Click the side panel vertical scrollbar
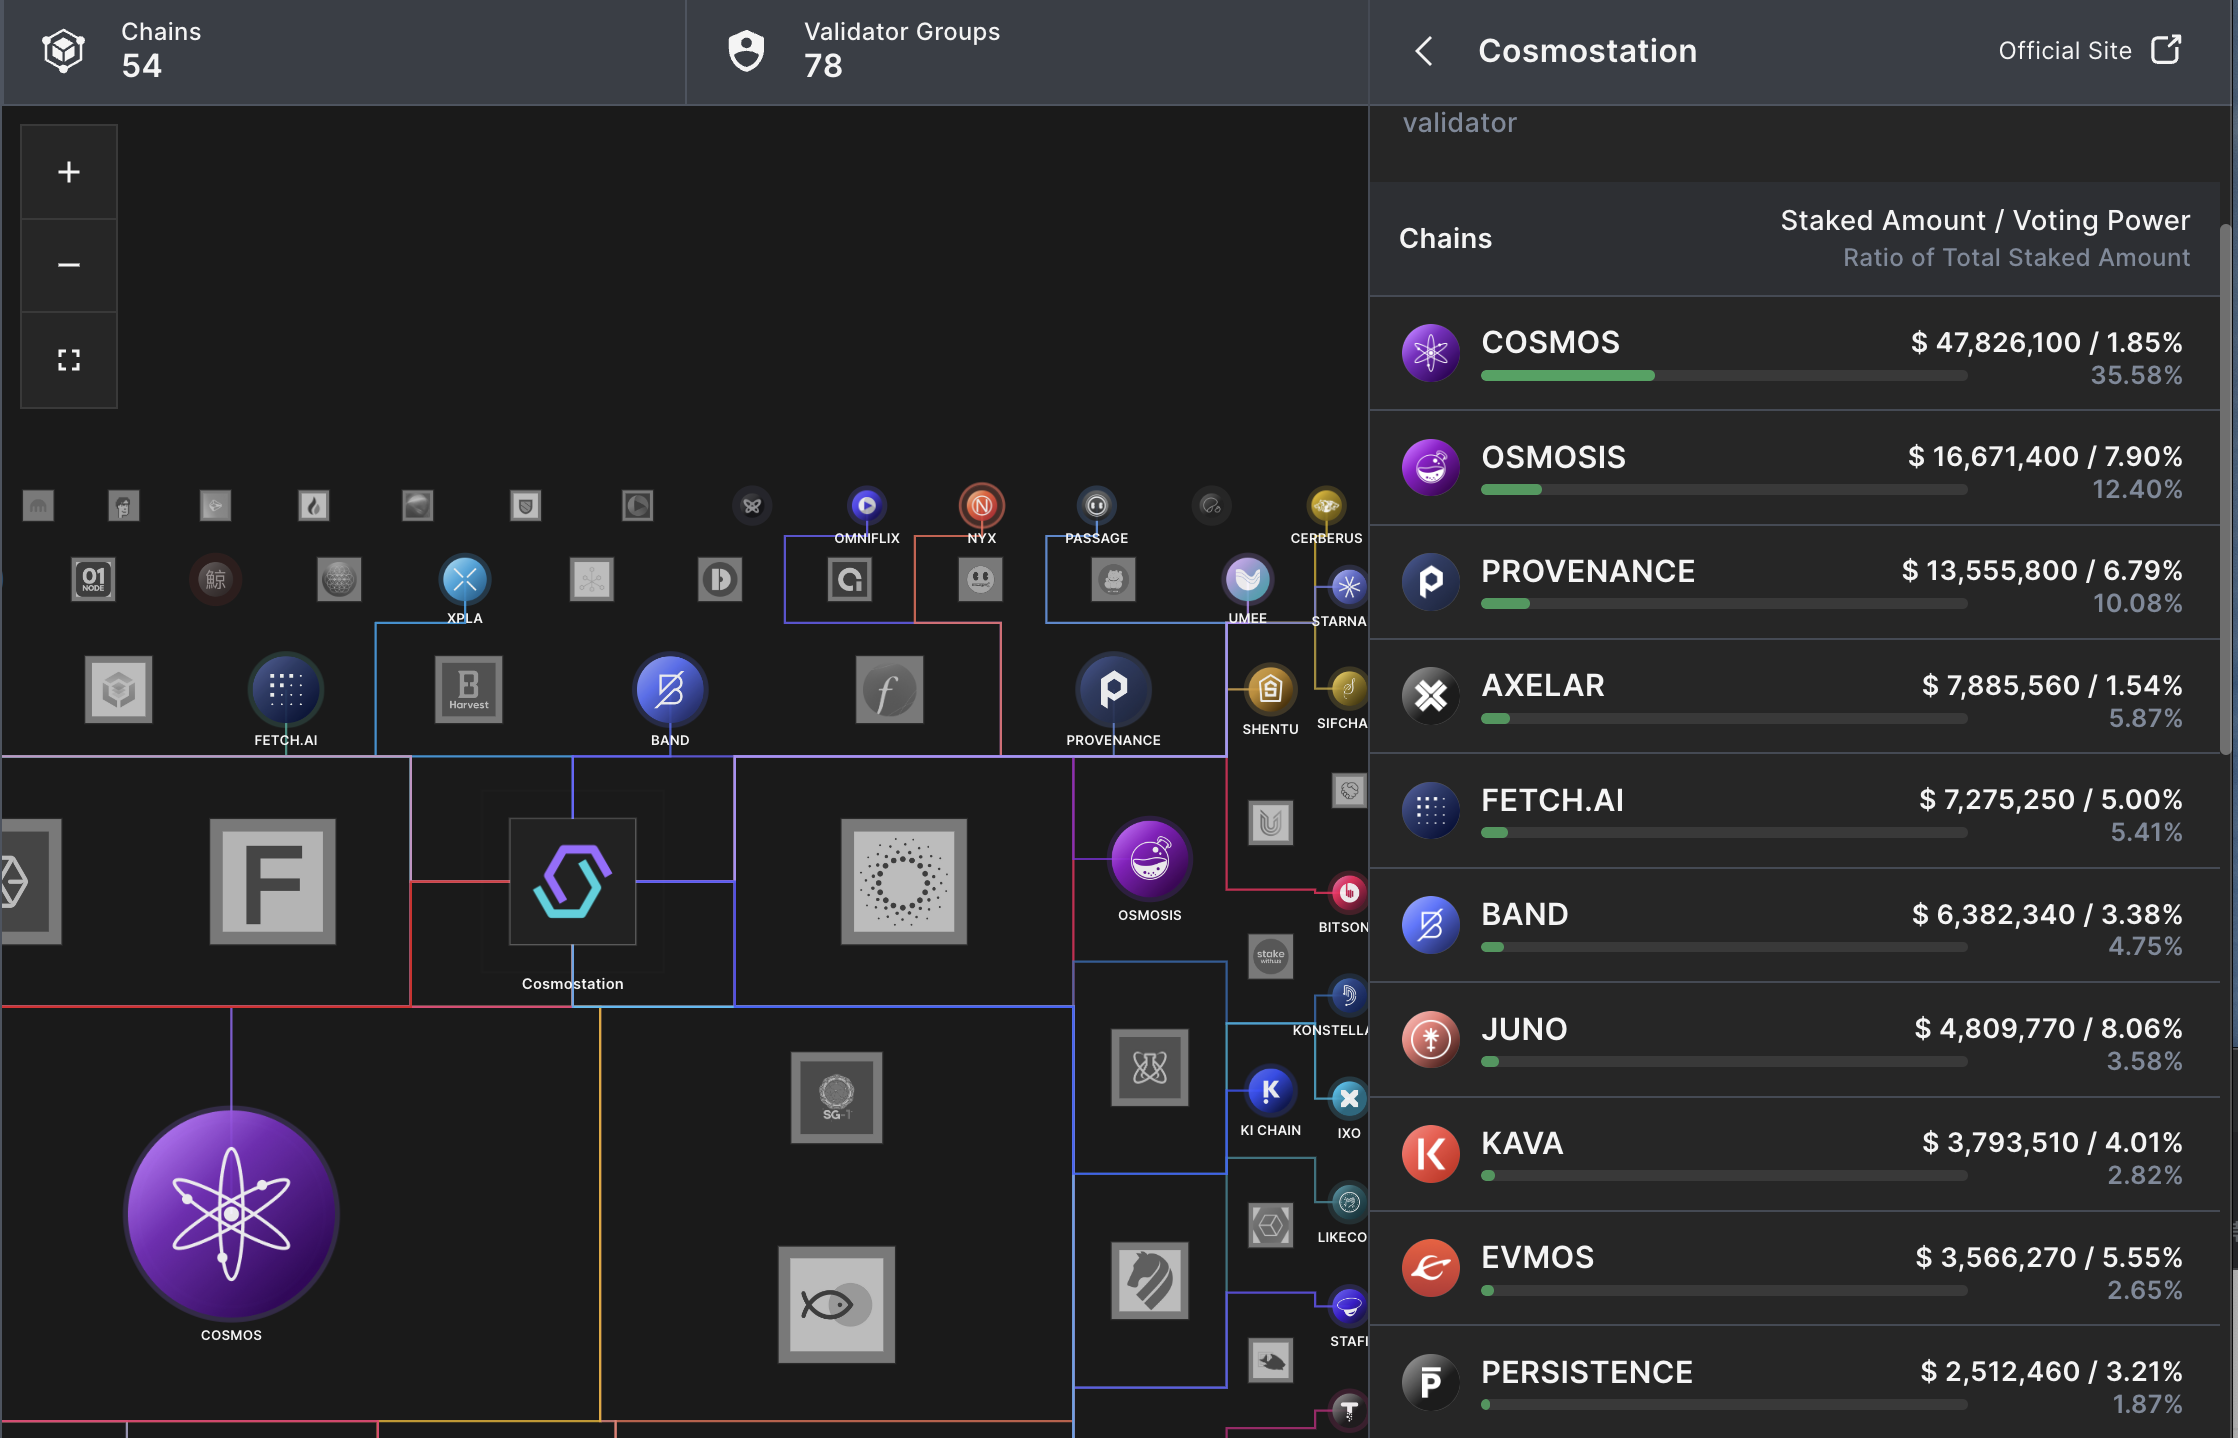Image resolution: width=2238 pixels, height=1438 pixels. 2225,490
